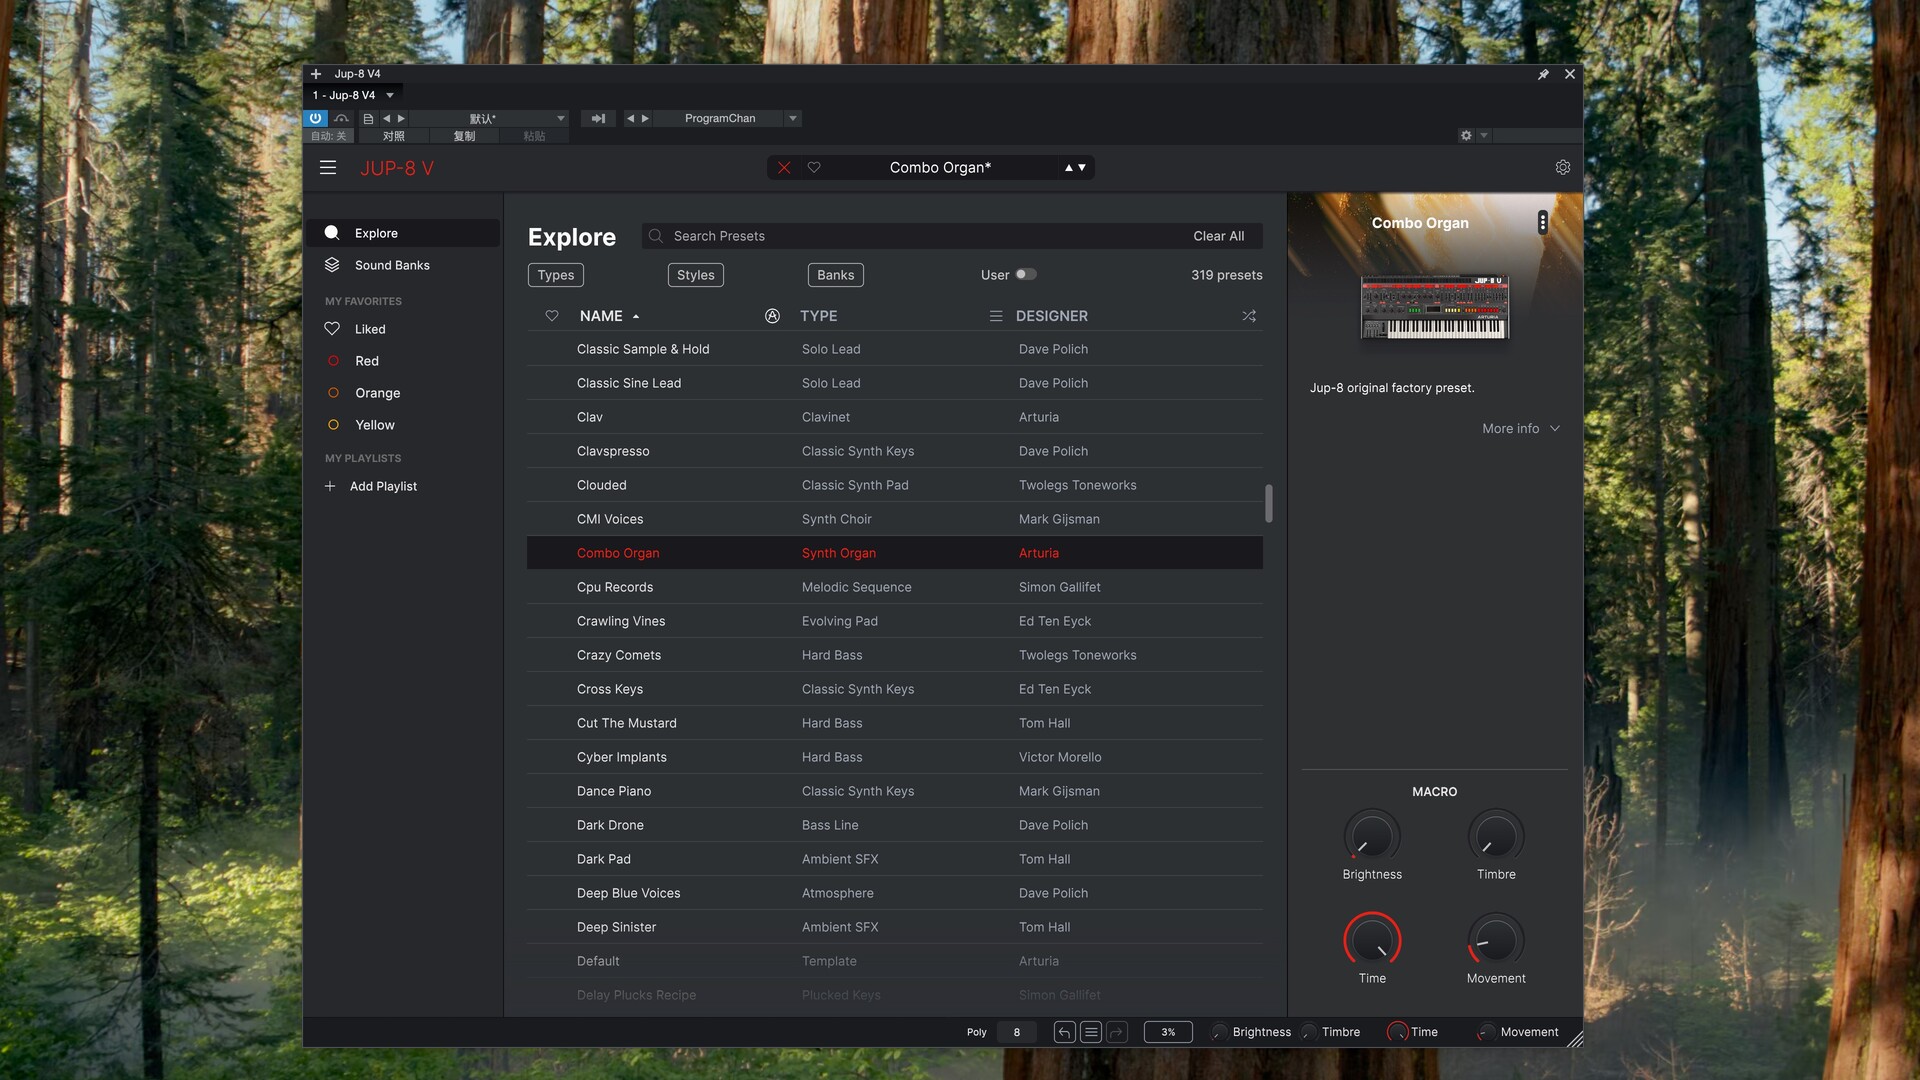Click the 复制 copy button
This screenshot has height=1080, width=1920.
[464, 136]
